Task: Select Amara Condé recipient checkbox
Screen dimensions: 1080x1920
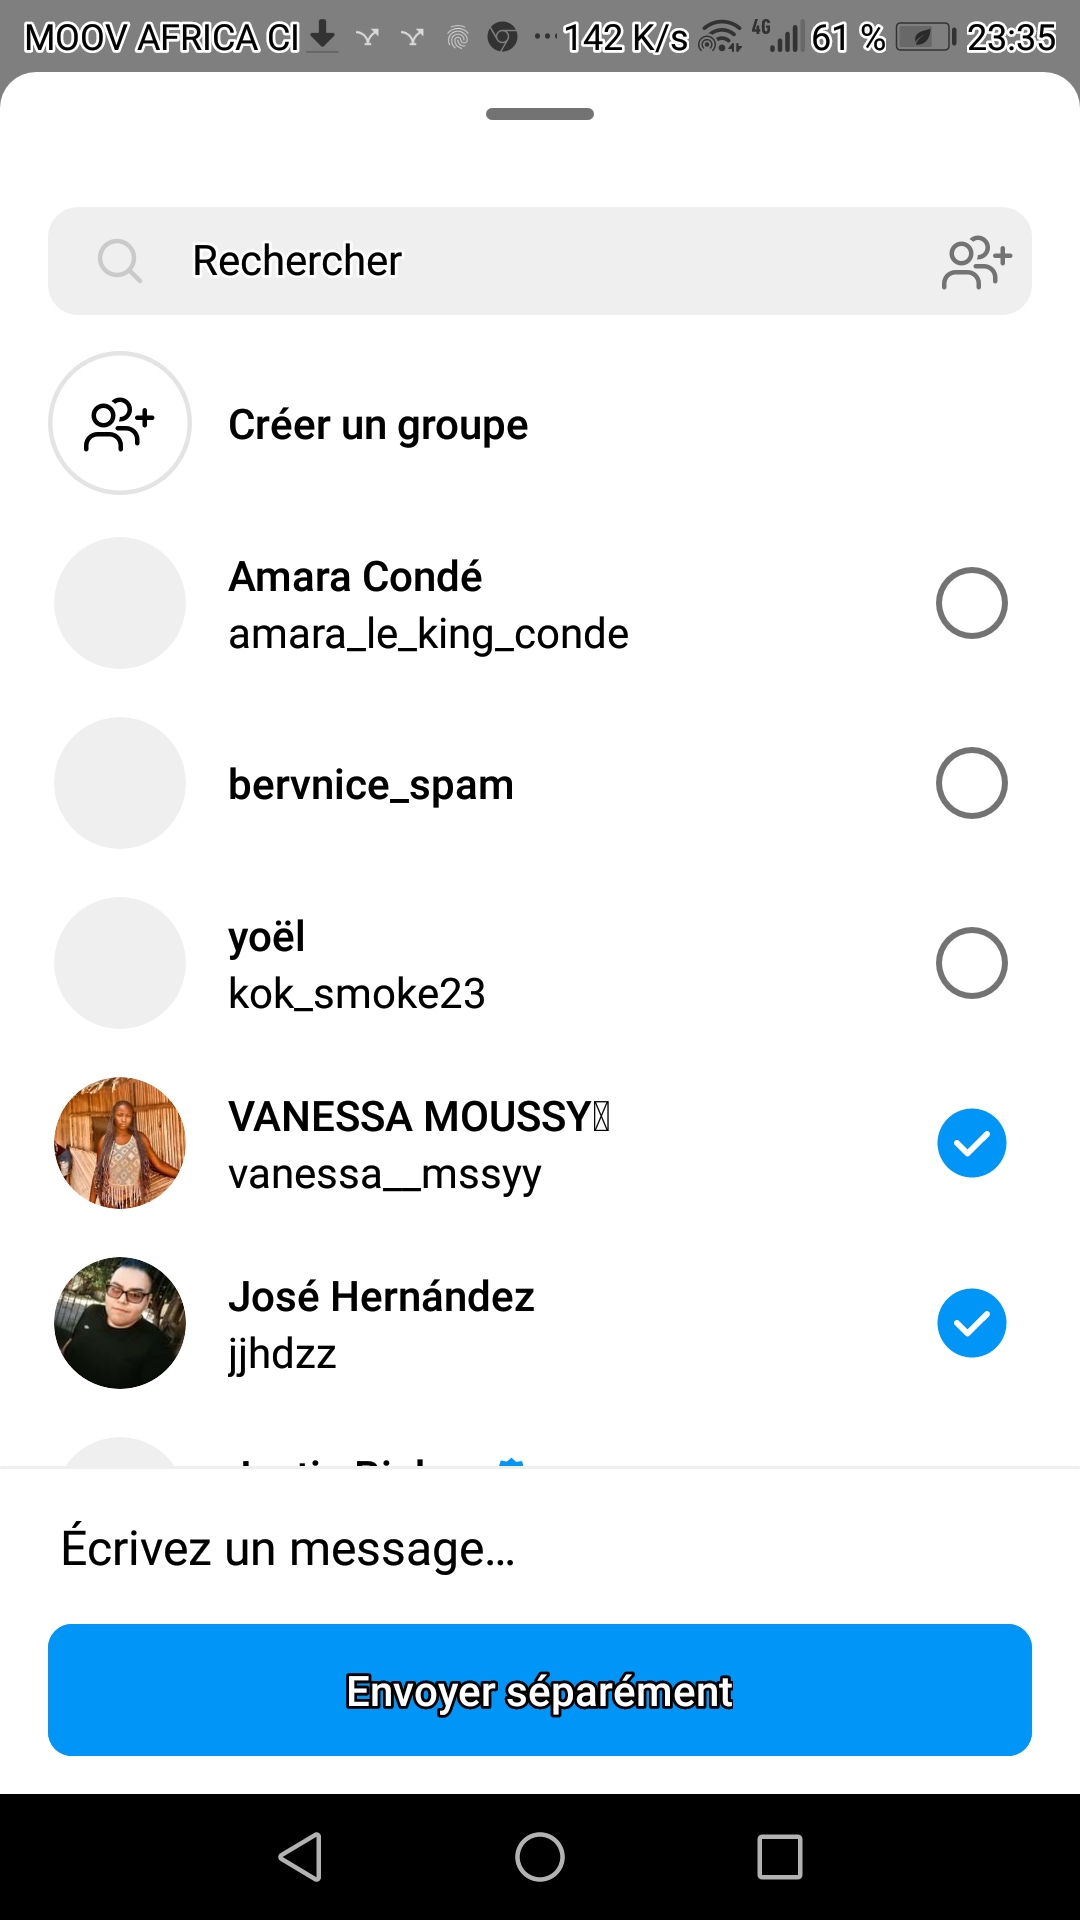Action: (971, 603)
